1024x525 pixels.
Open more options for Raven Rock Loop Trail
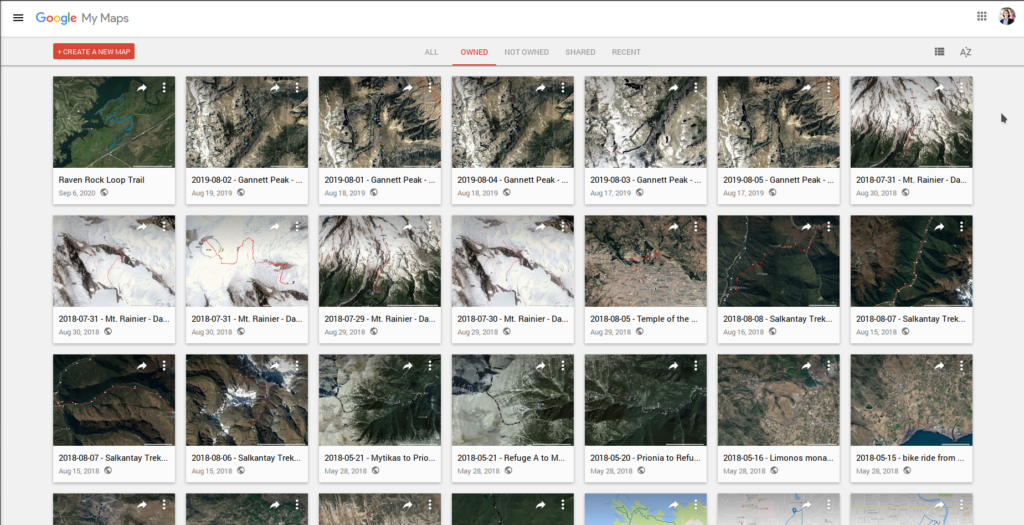coord(164,88)
